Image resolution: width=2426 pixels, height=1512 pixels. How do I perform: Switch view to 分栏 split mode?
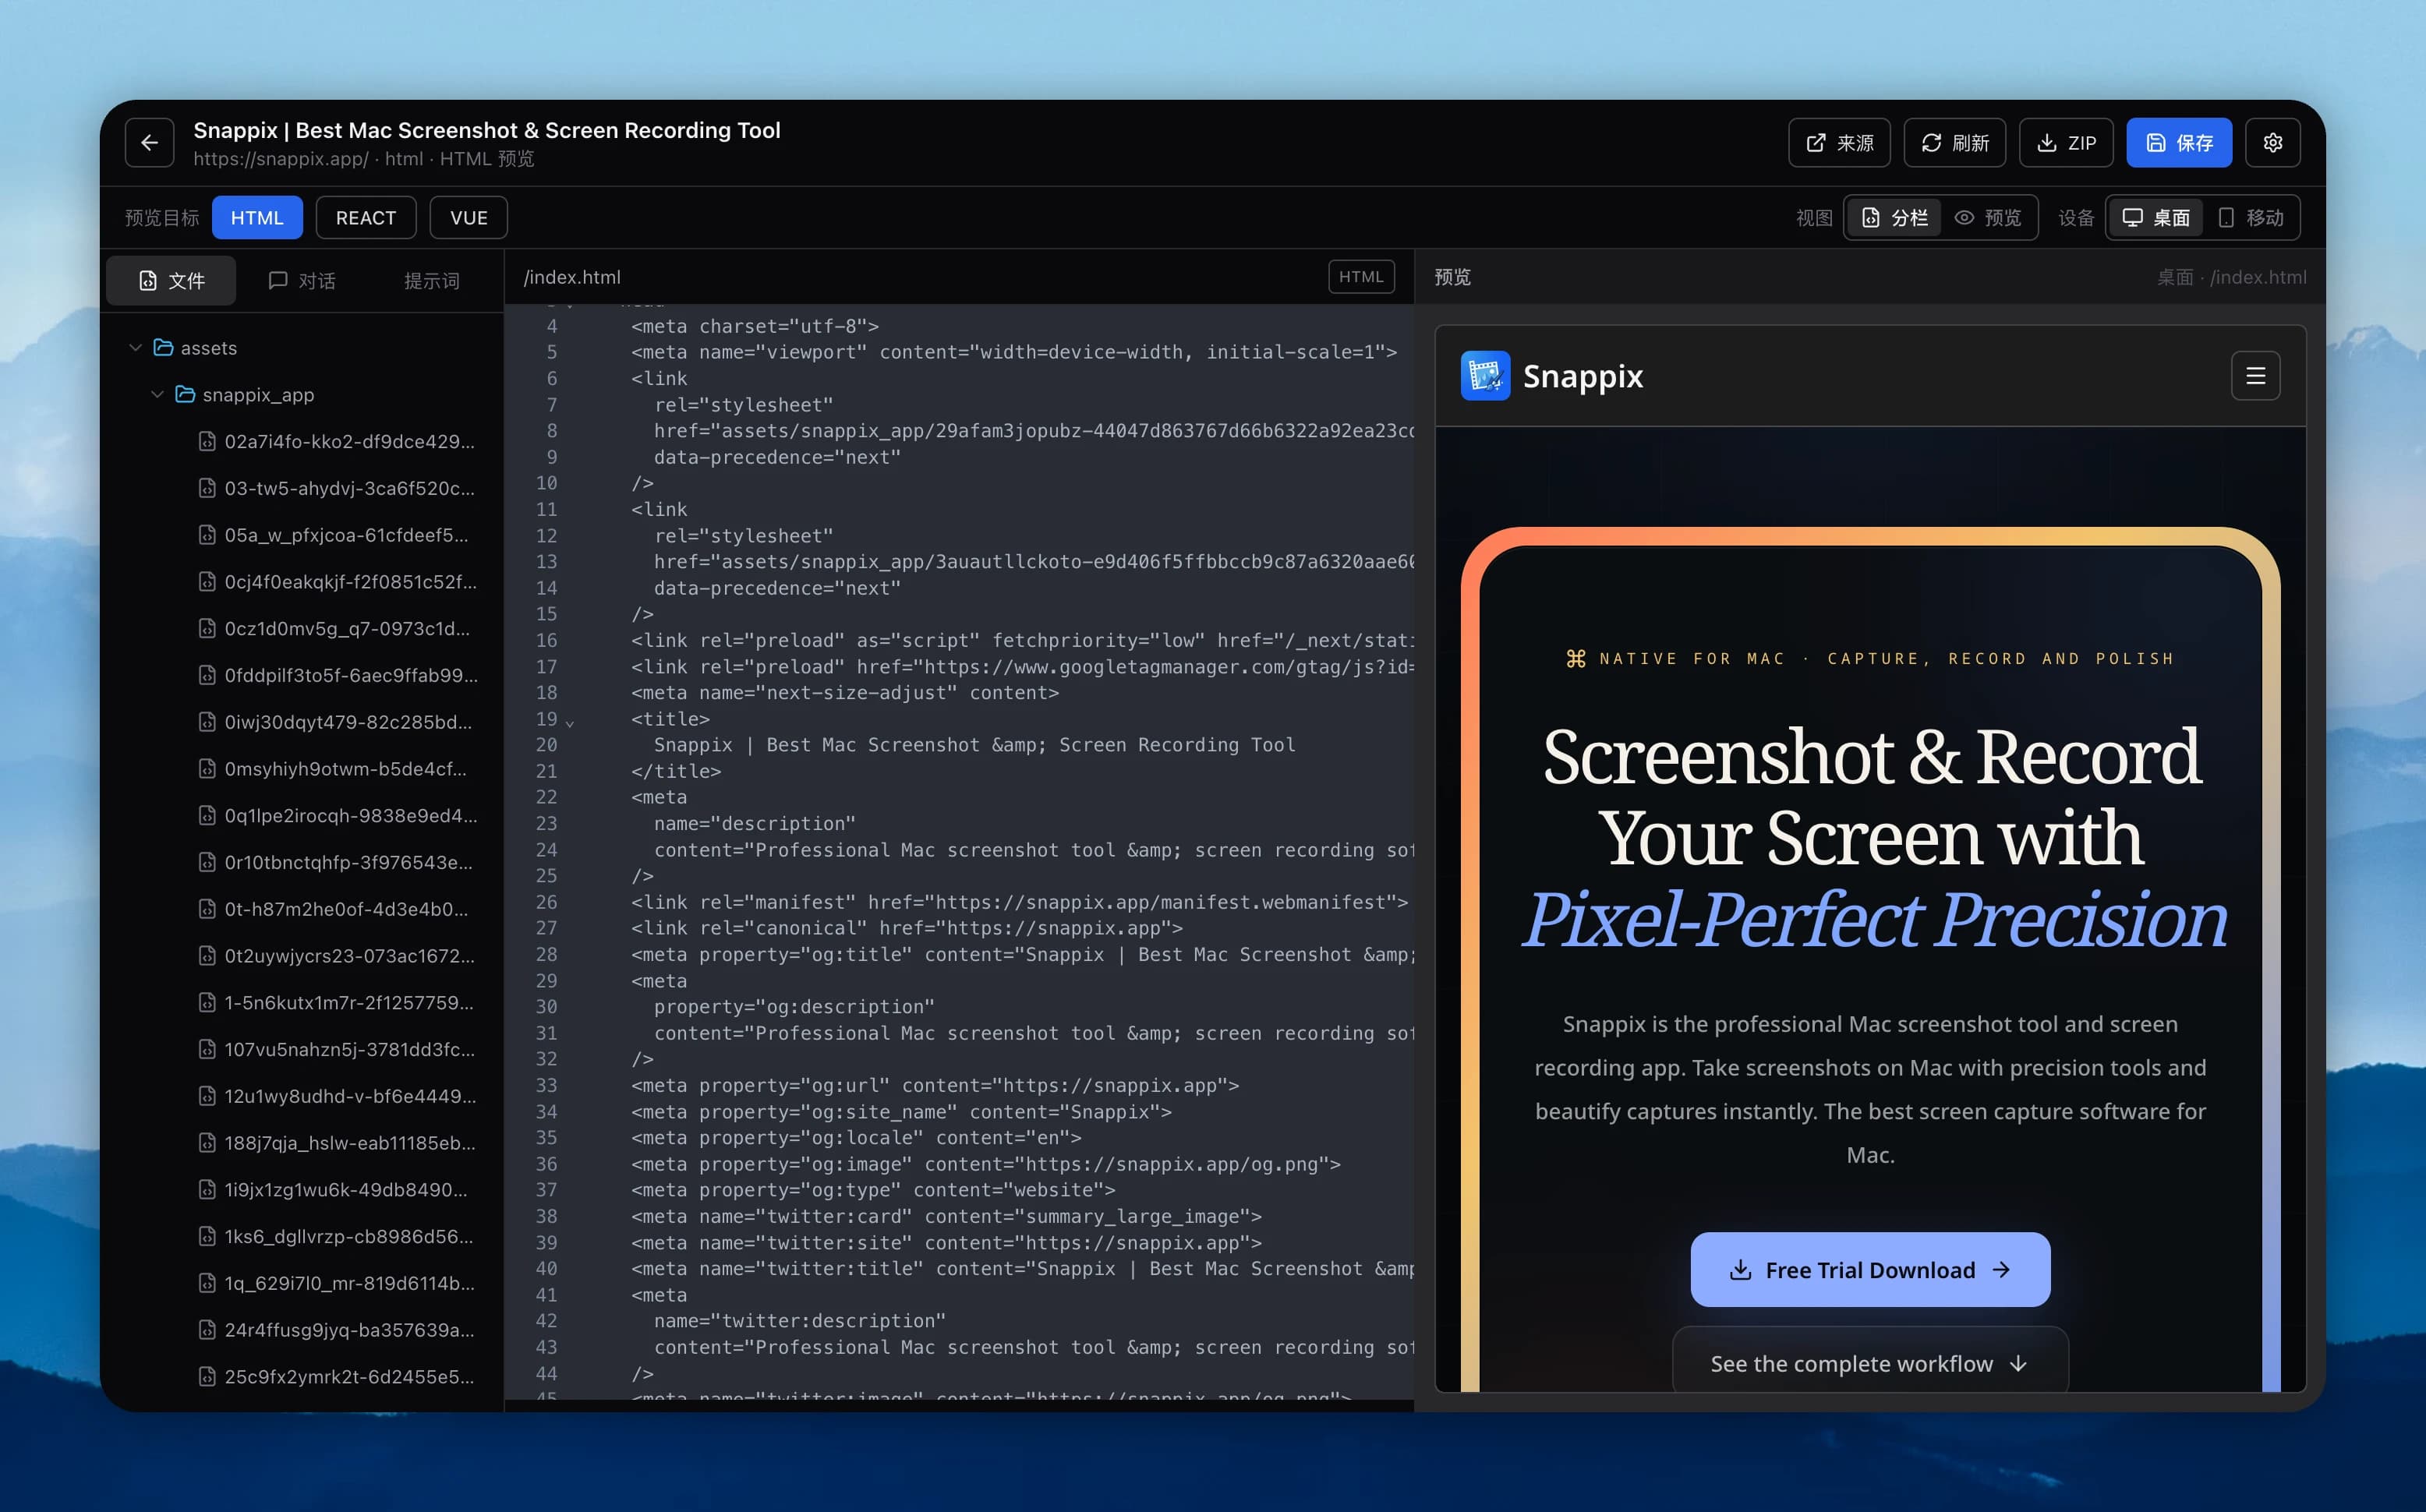point(1894,217)
